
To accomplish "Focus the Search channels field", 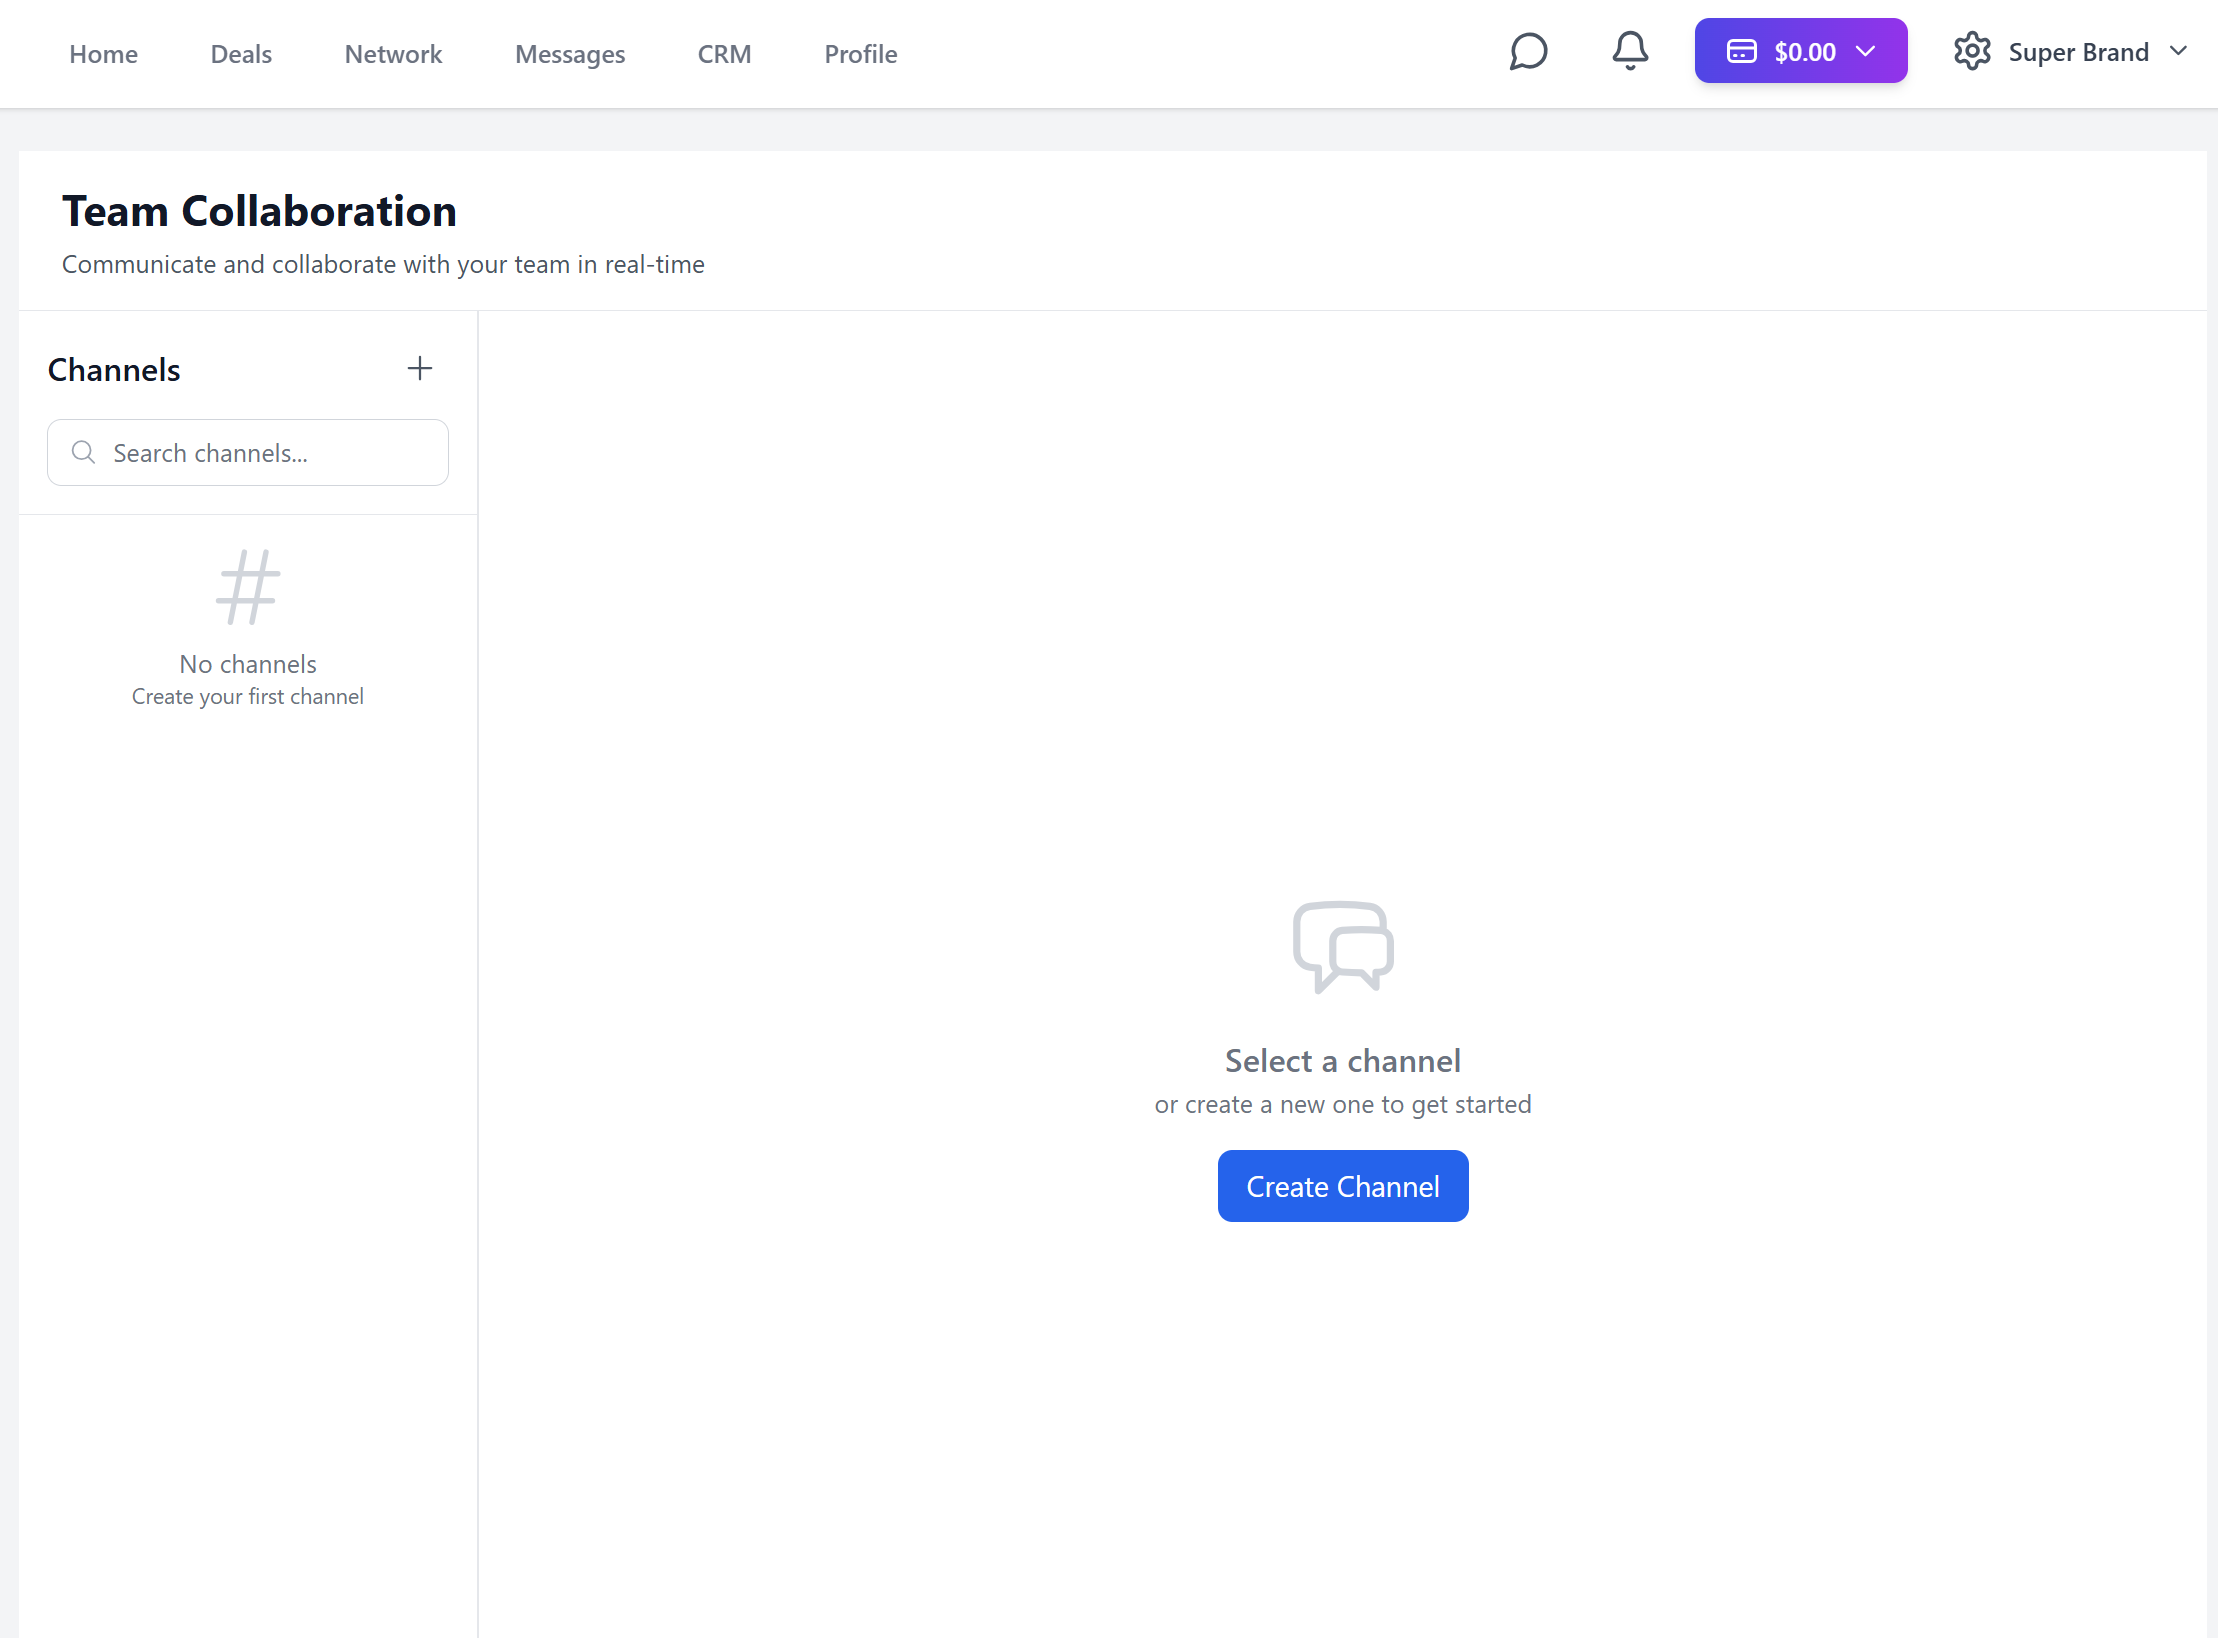I will point(248,453).
